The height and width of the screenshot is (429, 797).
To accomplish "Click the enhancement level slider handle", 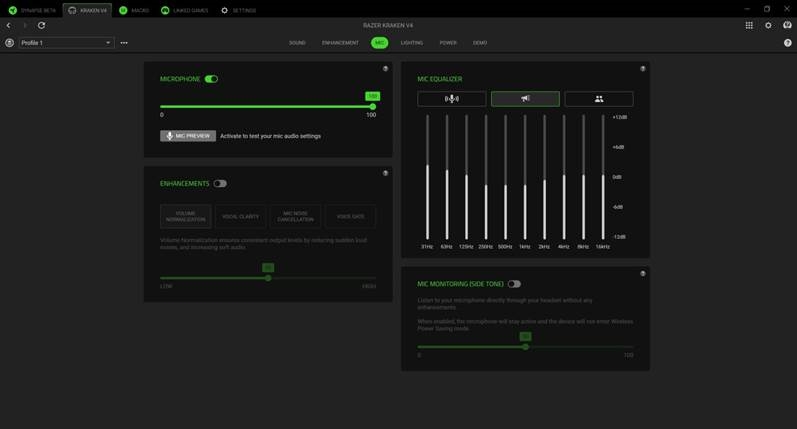I will click(268, 278).
